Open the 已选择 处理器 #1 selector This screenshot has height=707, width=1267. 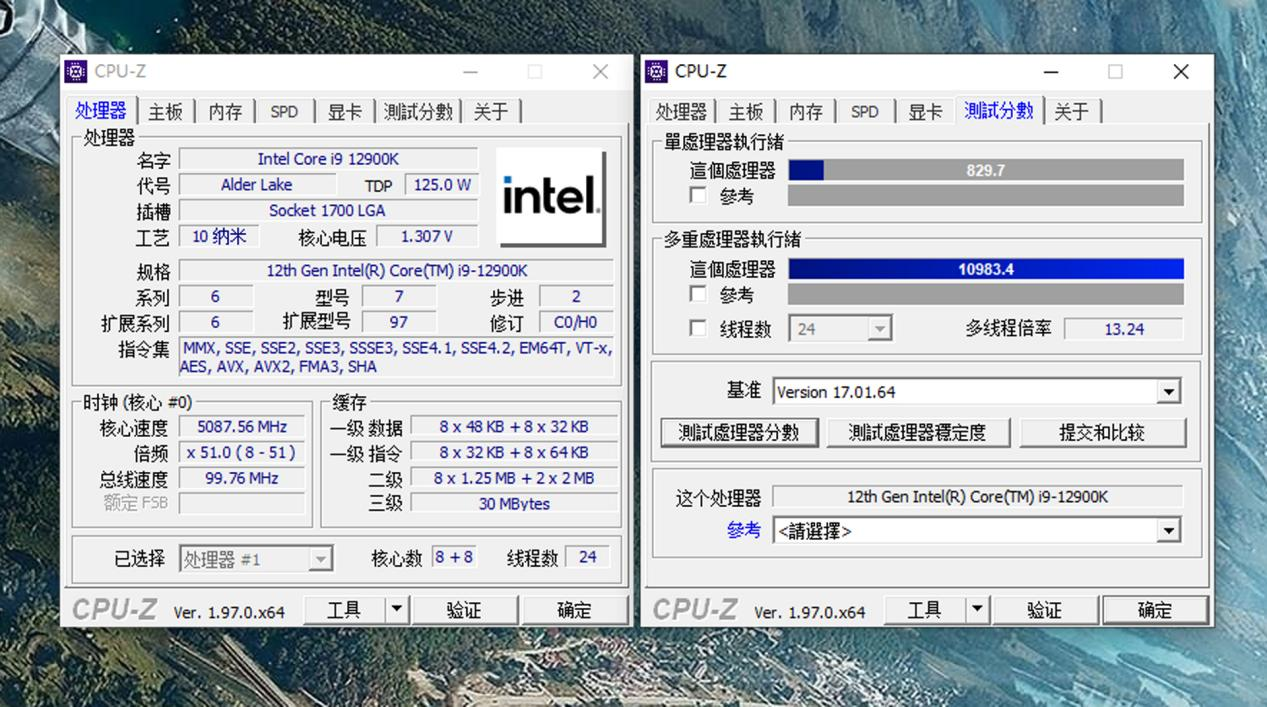point(320,559)
